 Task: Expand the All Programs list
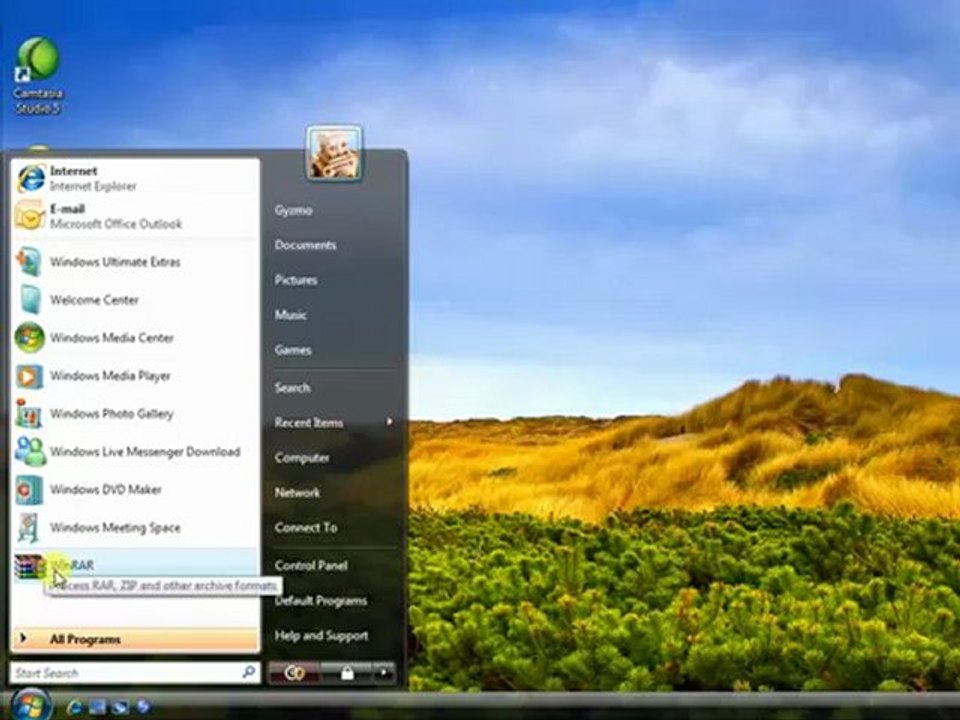(x=135, y=639)
